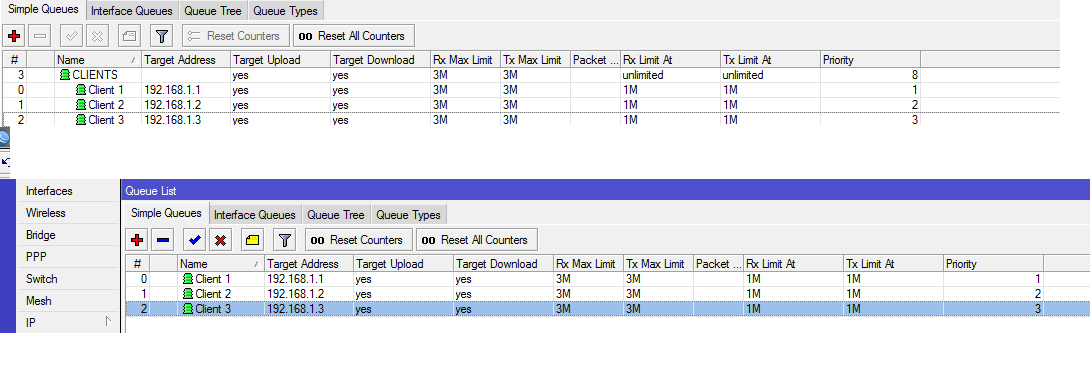
Task: Click Priority column header in upper window
Action: click(870, 60)
